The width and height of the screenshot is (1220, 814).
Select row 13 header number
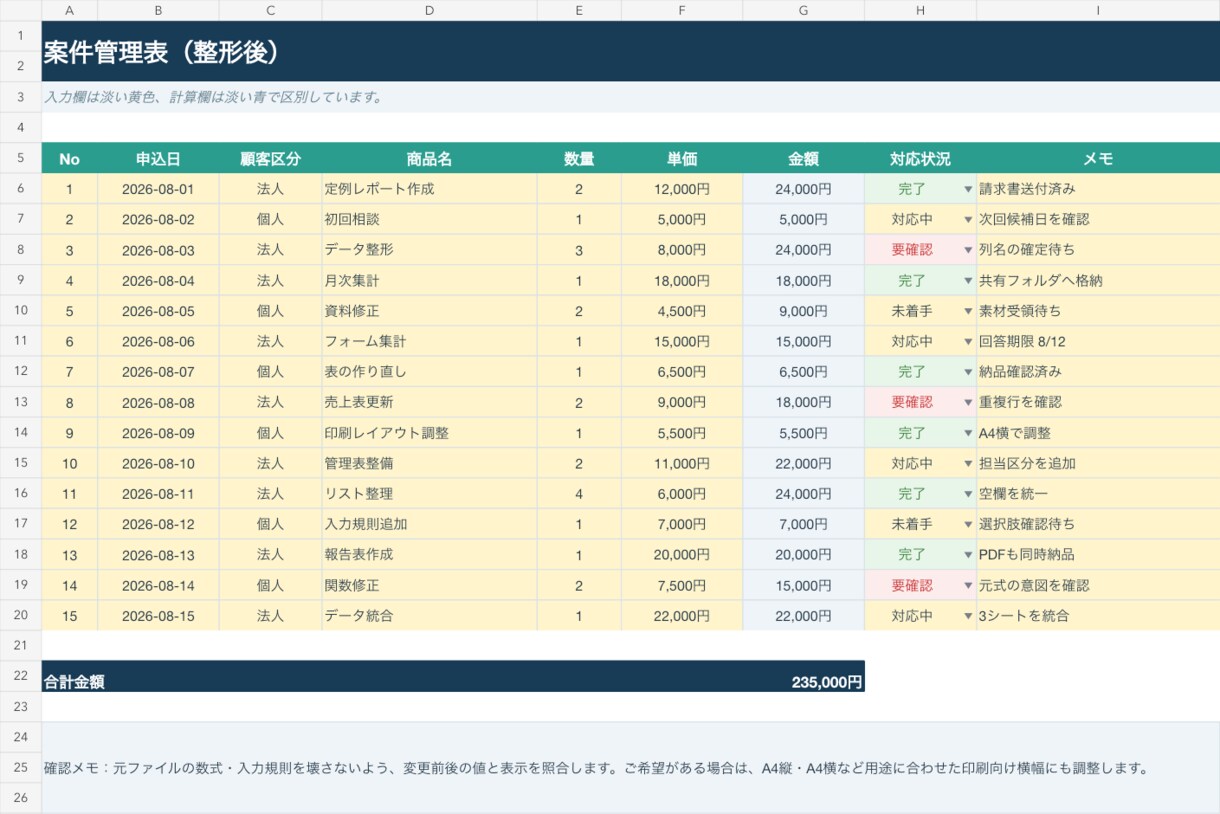click(x=20, y=402)
